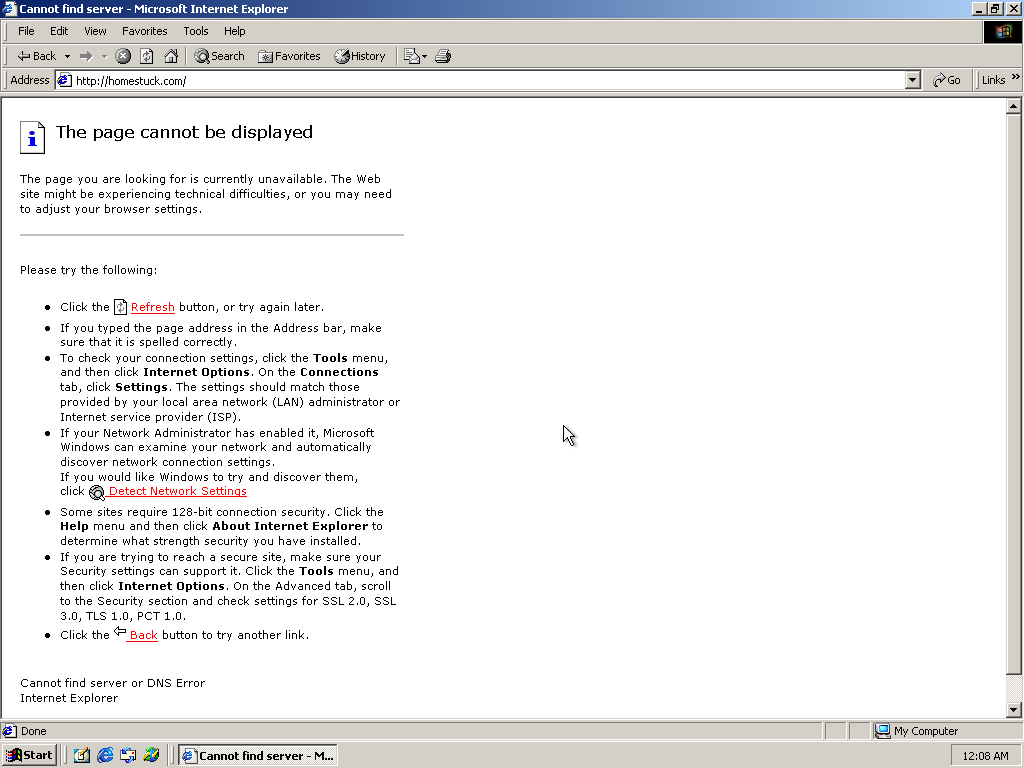Click the 12:08 AM system clock

[x=985, y=756]
